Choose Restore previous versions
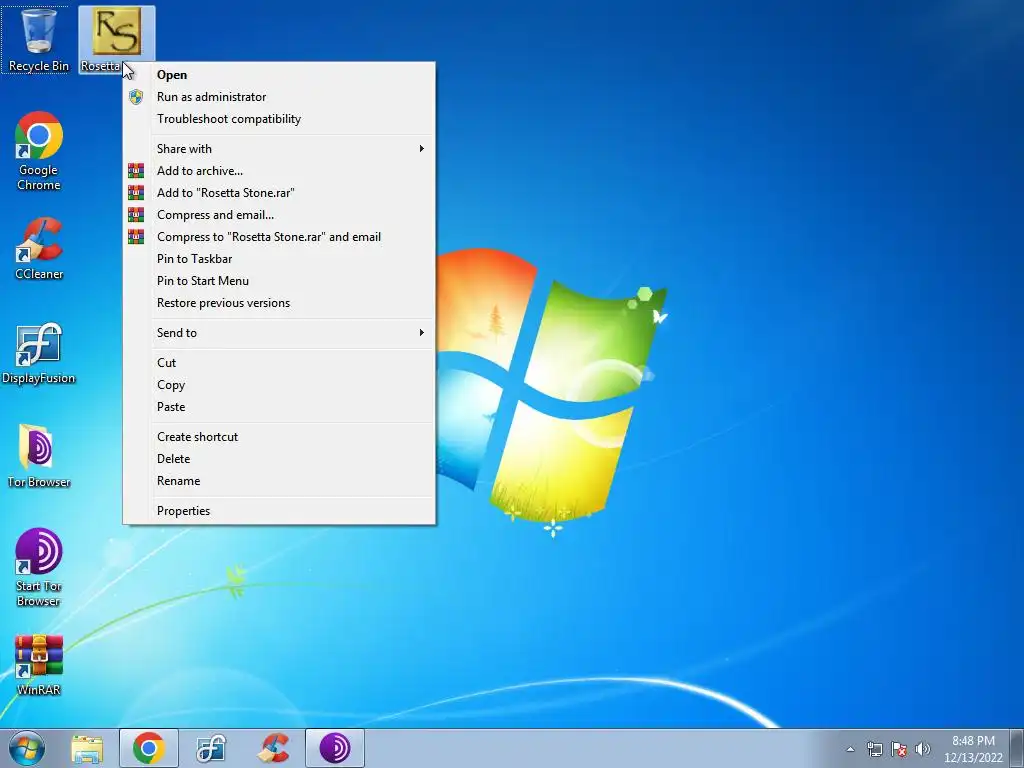Screen dimensions: 1024x768 pos(279,303)
